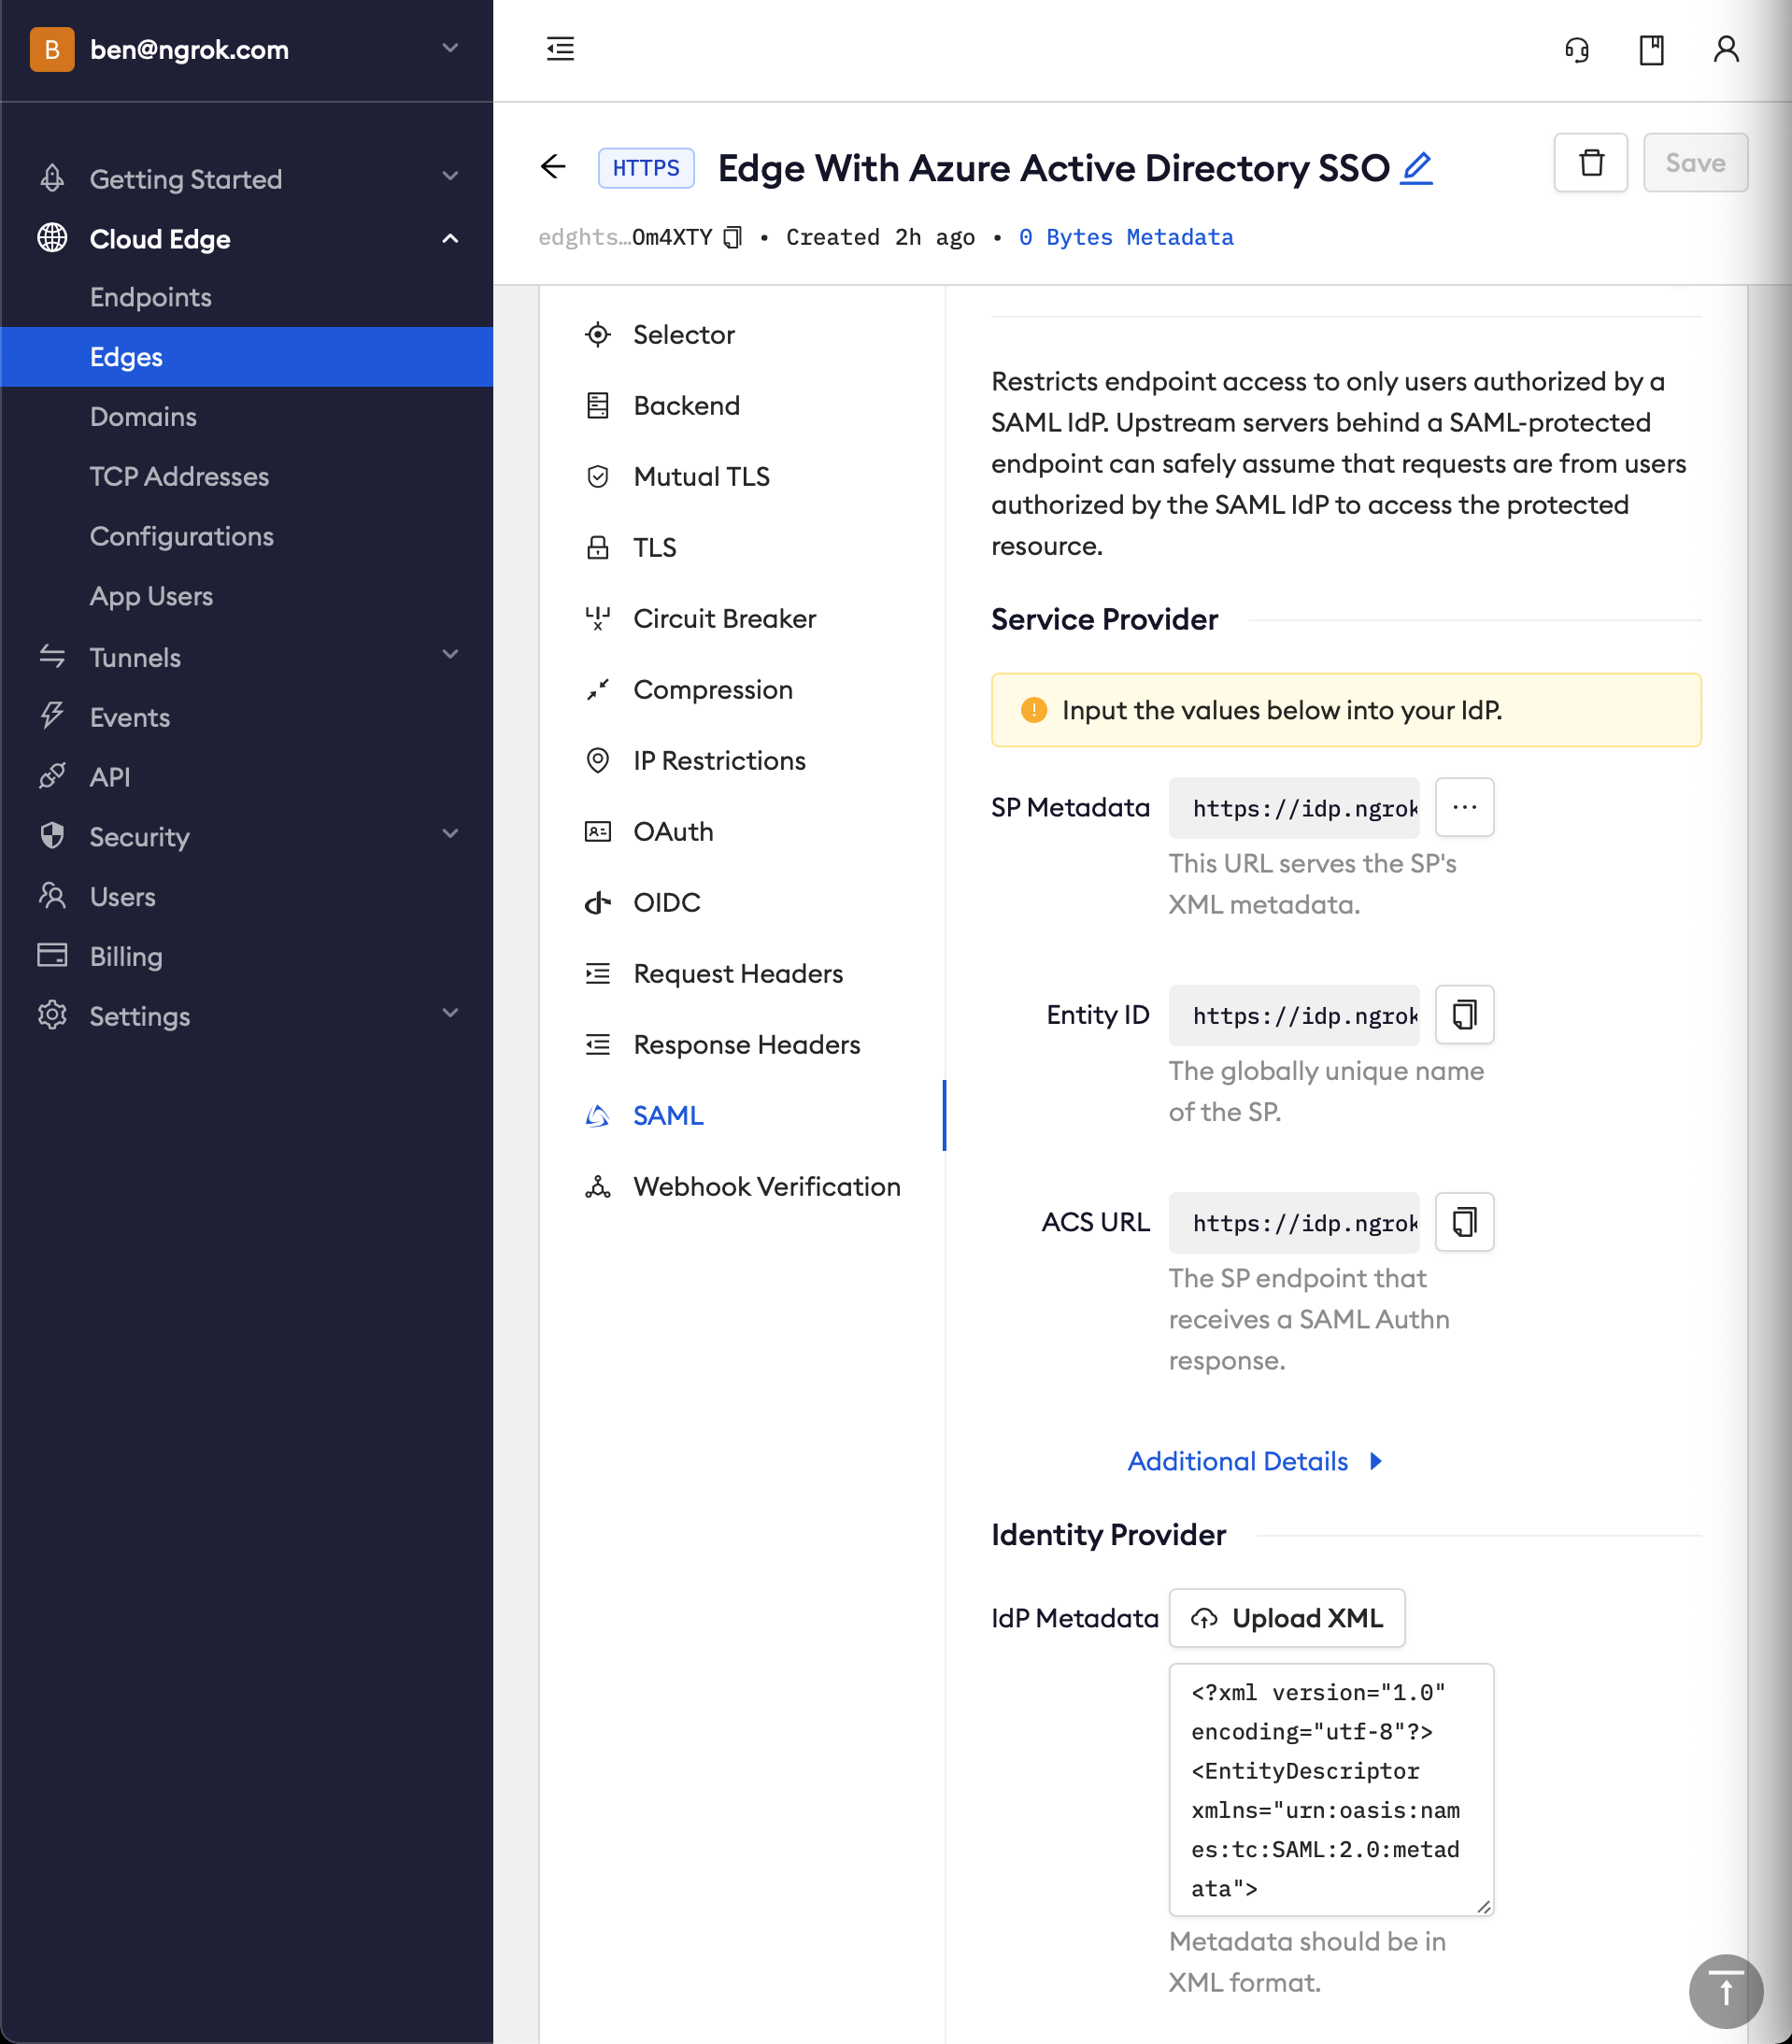Expand the Tunnels section chevron
Screen dimensions: 1792x2044
click(x=450, y=654)
